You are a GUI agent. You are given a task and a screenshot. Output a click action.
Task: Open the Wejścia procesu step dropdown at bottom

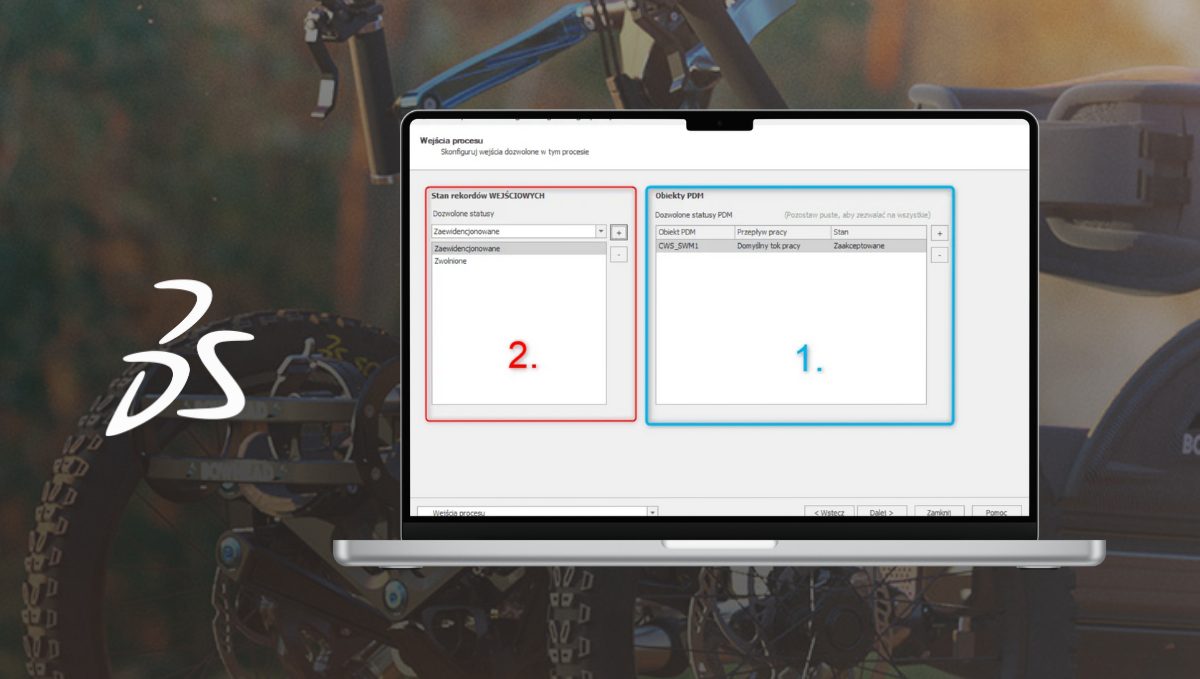(538, 511)
